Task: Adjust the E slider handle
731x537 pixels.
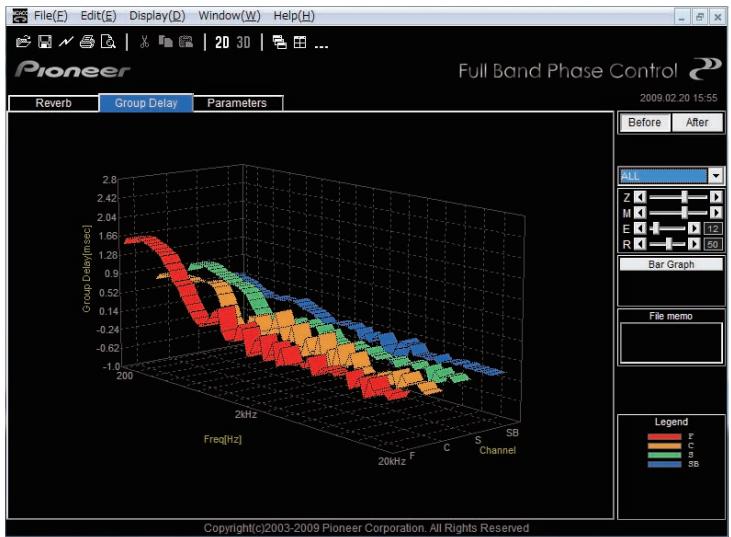Action: [x=656, y=228]
